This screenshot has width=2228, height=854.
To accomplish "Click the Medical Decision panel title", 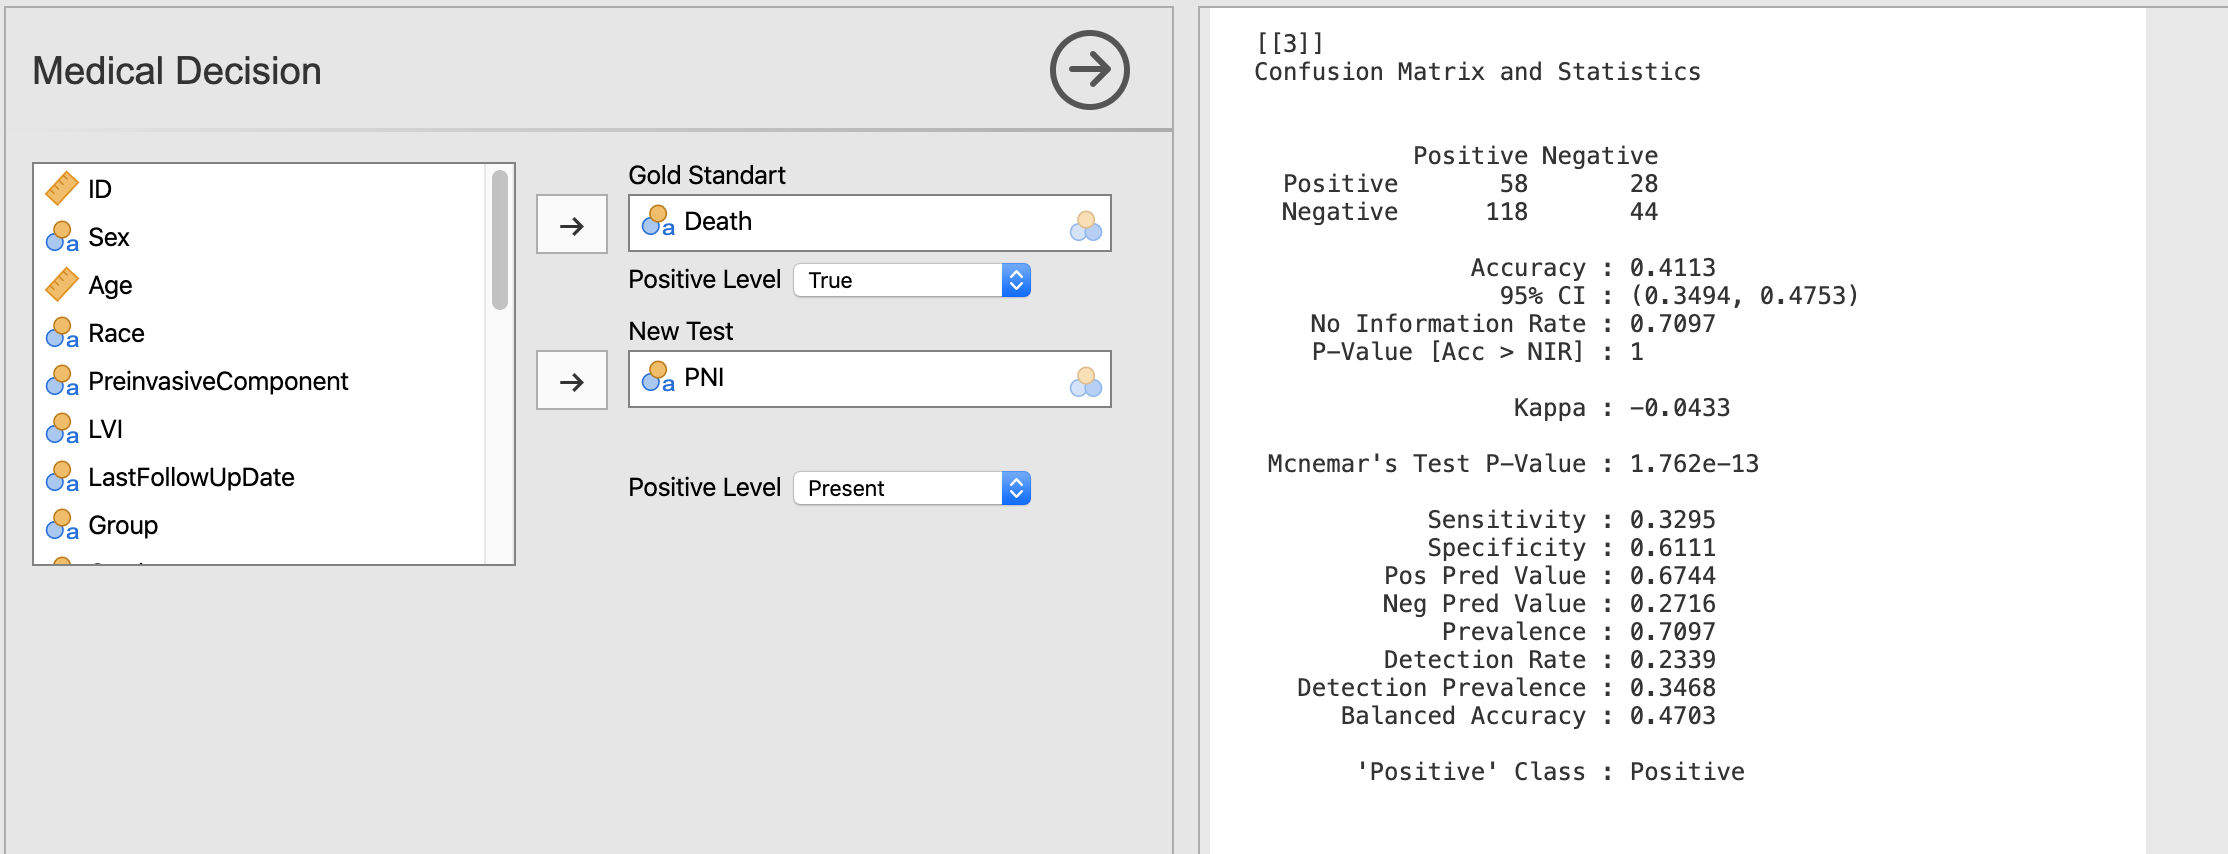I will (x=177, y=71).
